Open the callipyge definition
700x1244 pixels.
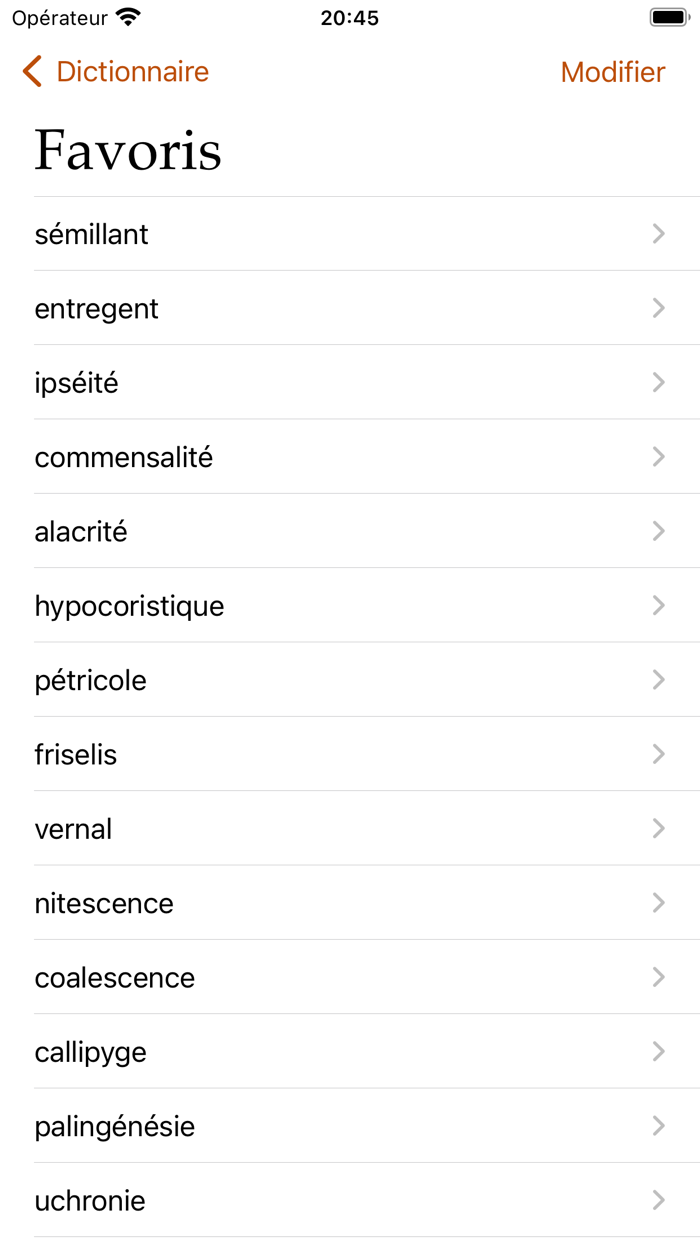tap(300, 1051)
